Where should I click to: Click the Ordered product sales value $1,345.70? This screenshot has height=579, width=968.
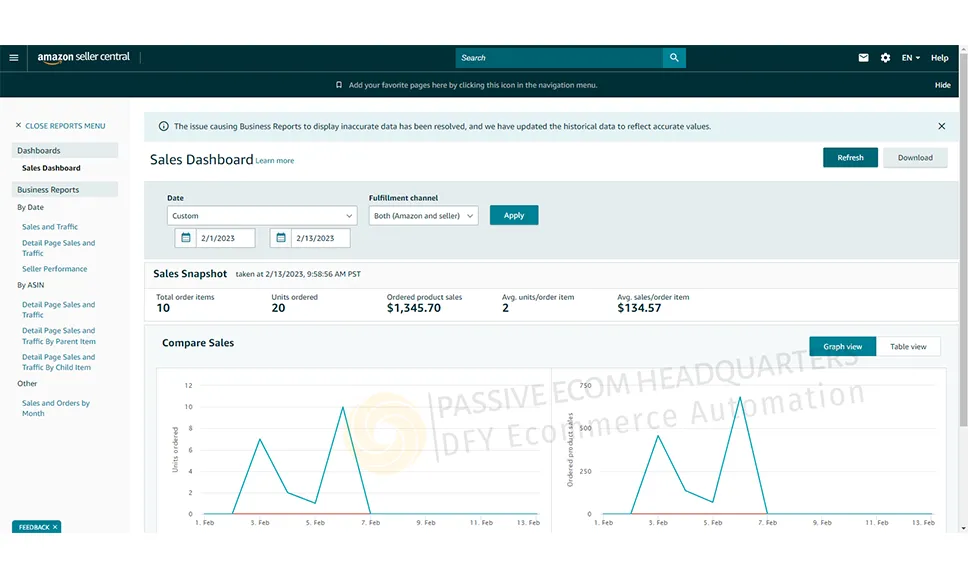(x=414, y=308)
